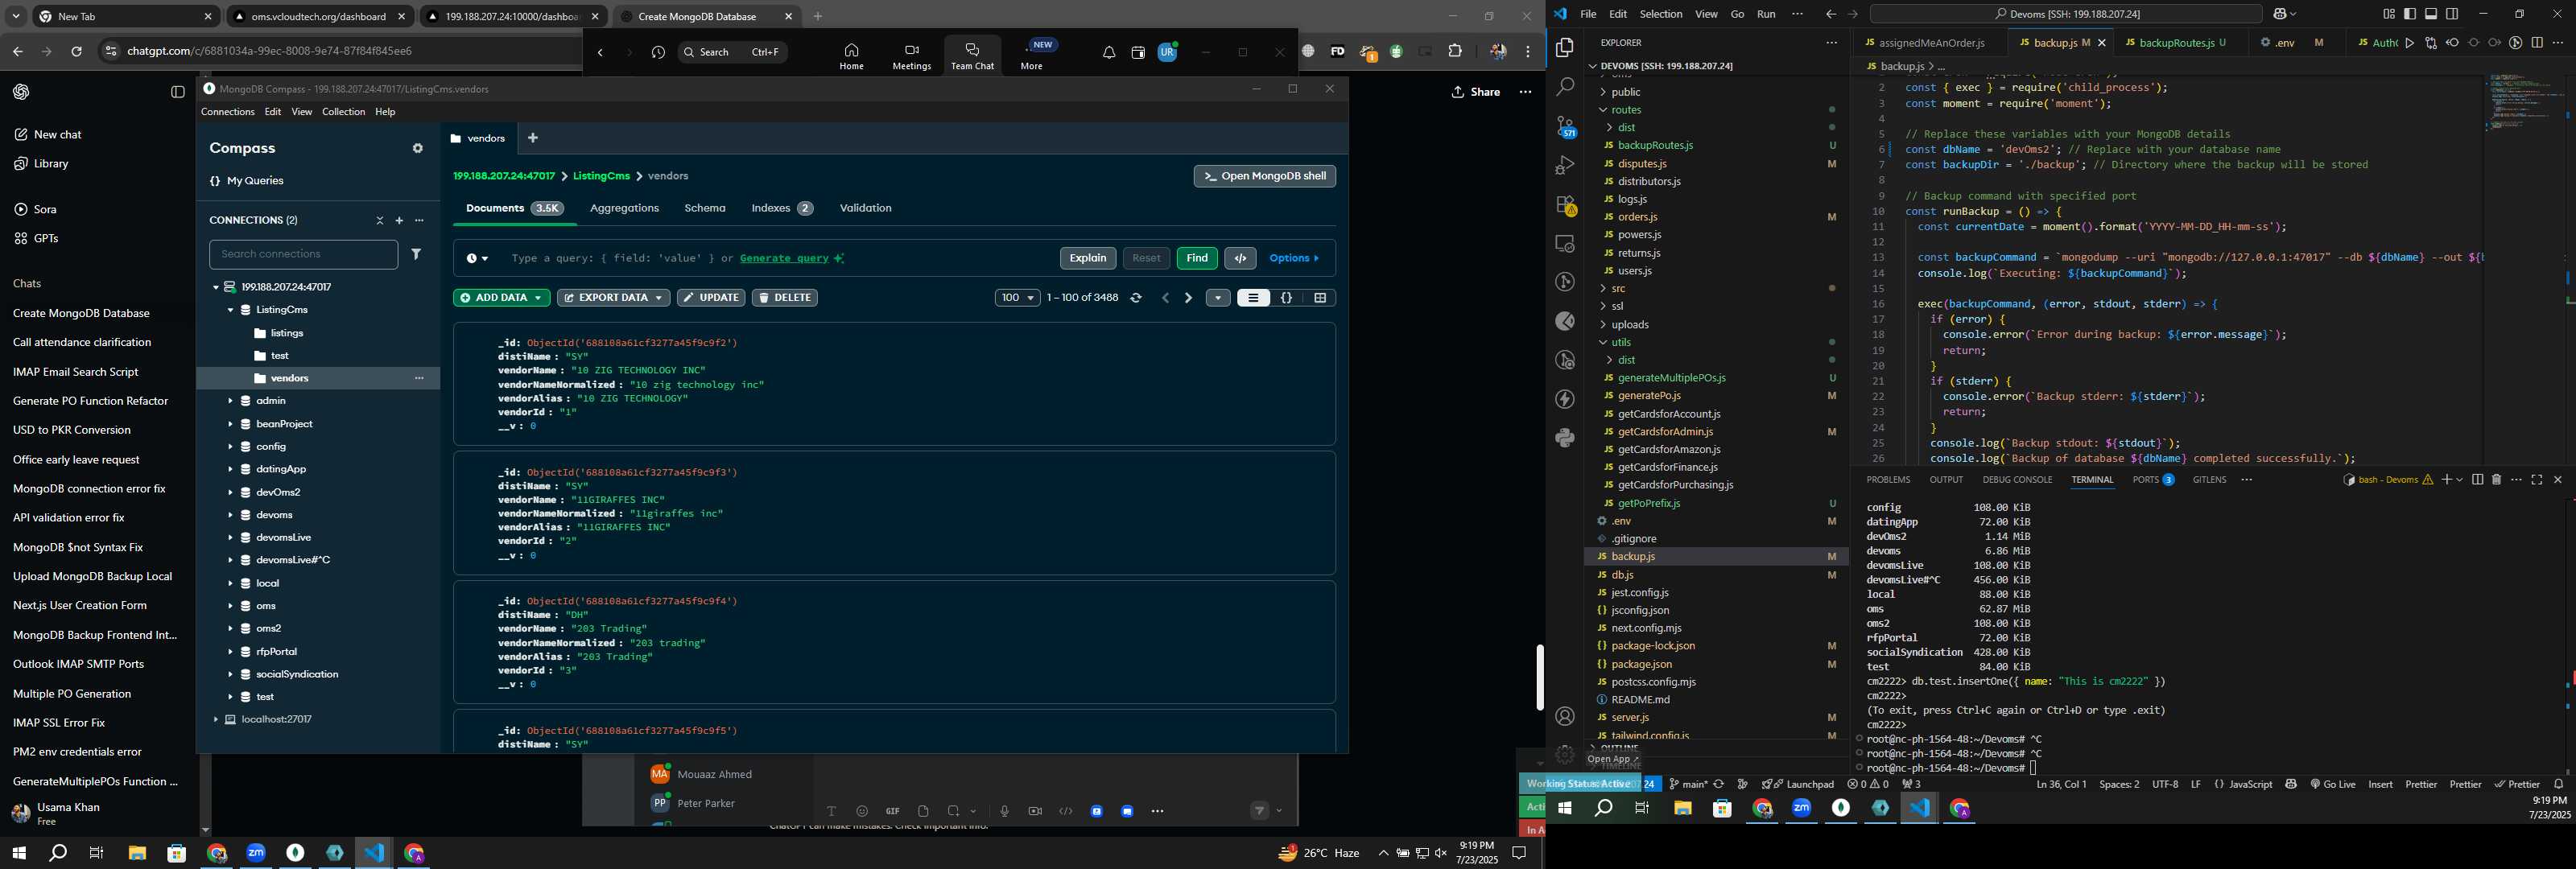Screen dimensions: 2576x869
Task: Run the backup.js file with play icon
Action: click(x=2410, y=43)
